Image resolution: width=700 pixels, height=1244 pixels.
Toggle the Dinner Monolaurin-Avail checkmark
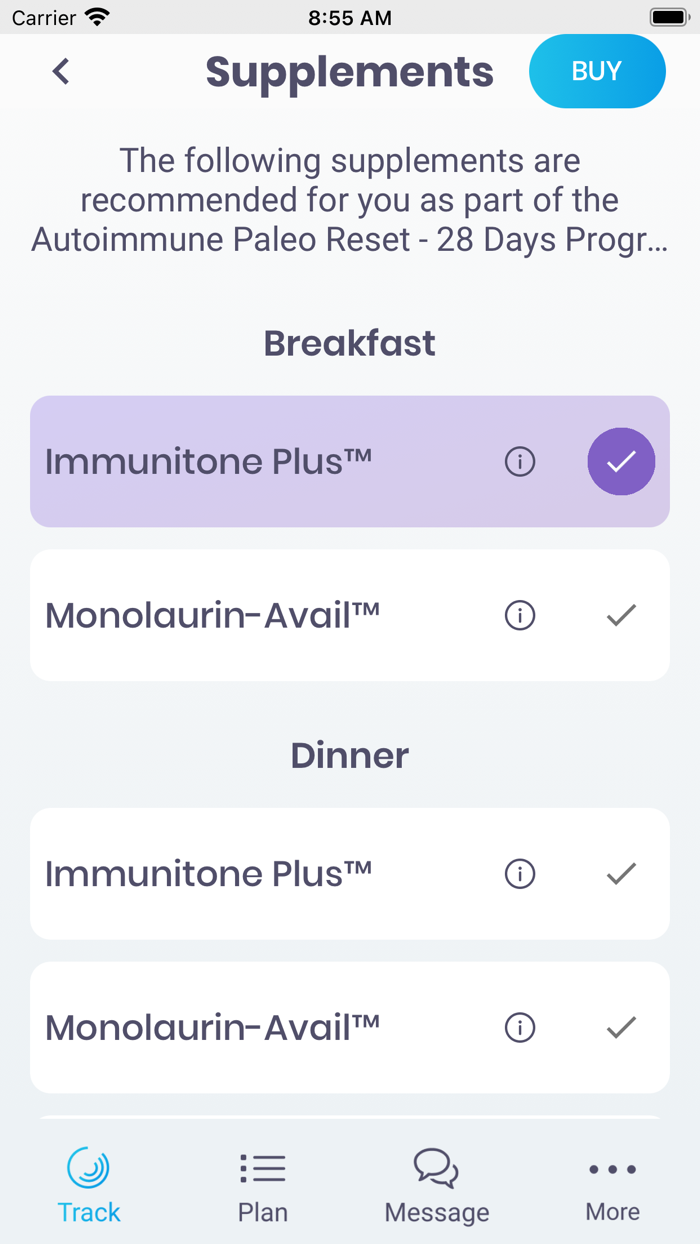(x=620, y=1027)
